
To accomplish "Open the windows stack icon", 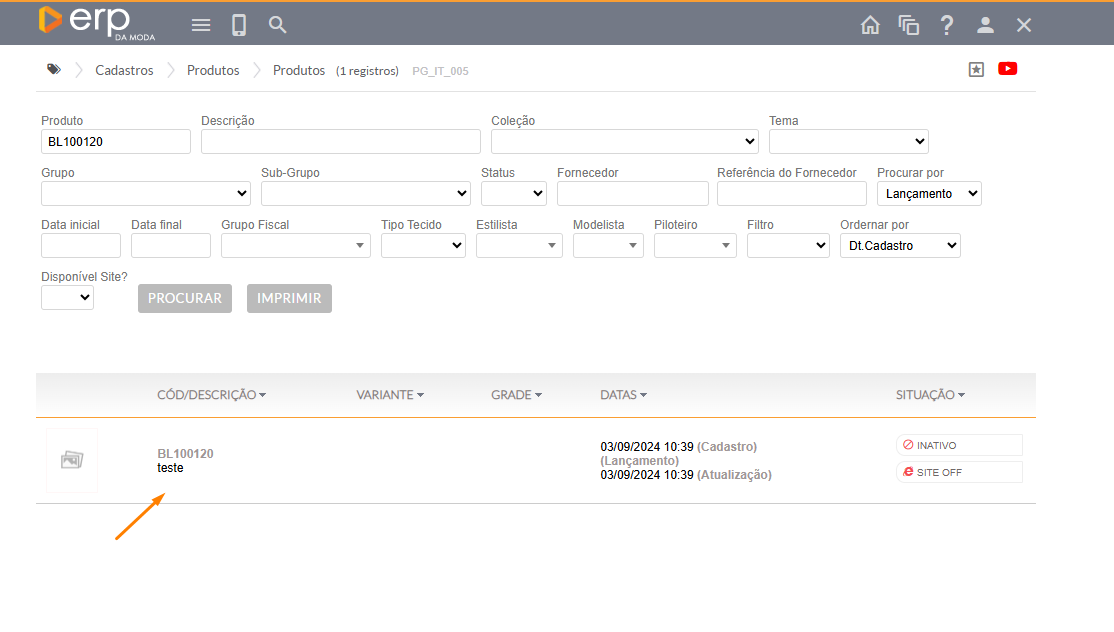I will tap(908, 26).
